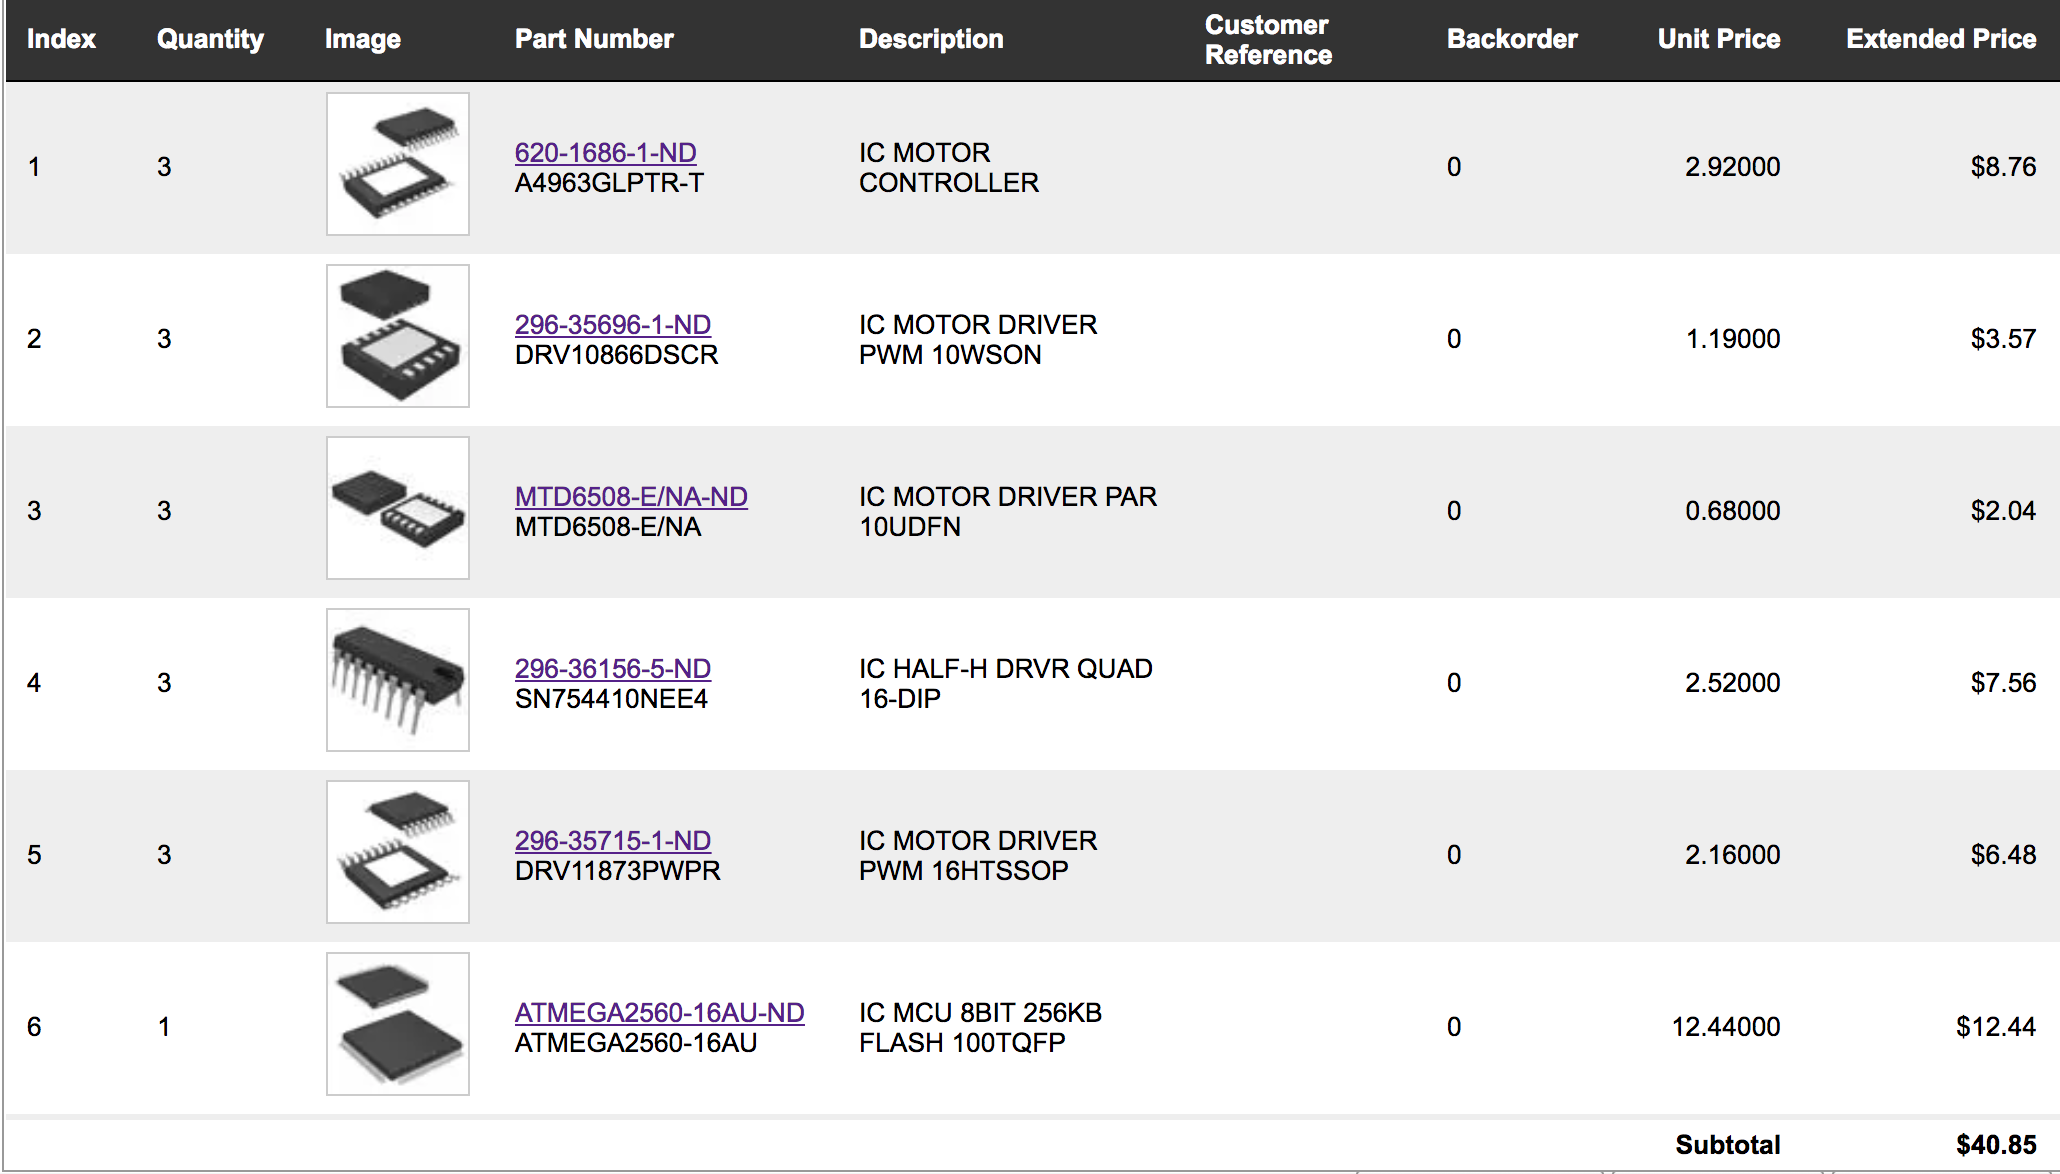
Task: Visit the 296-35715-1-ND link
Action: click(x=612, y=841)
